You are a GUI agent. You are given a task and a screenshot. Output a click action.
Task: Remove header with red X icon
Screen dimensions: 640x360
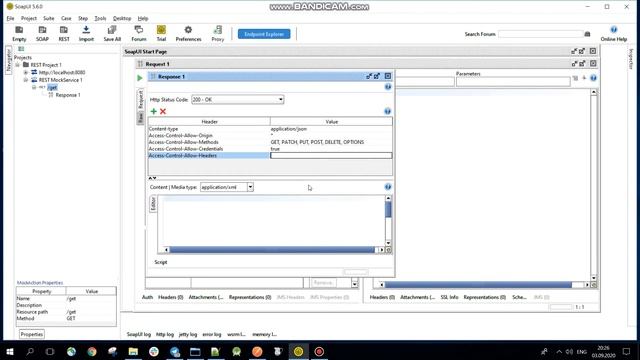pyautogui.click(x=163, y=111)
